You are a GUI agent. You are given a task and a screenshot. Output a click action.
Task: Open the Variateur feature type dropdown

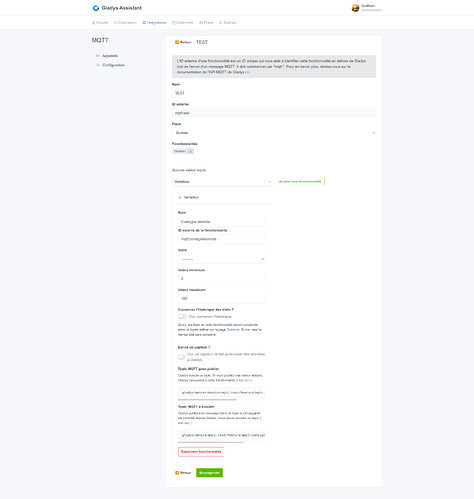(x=223, y=182)
